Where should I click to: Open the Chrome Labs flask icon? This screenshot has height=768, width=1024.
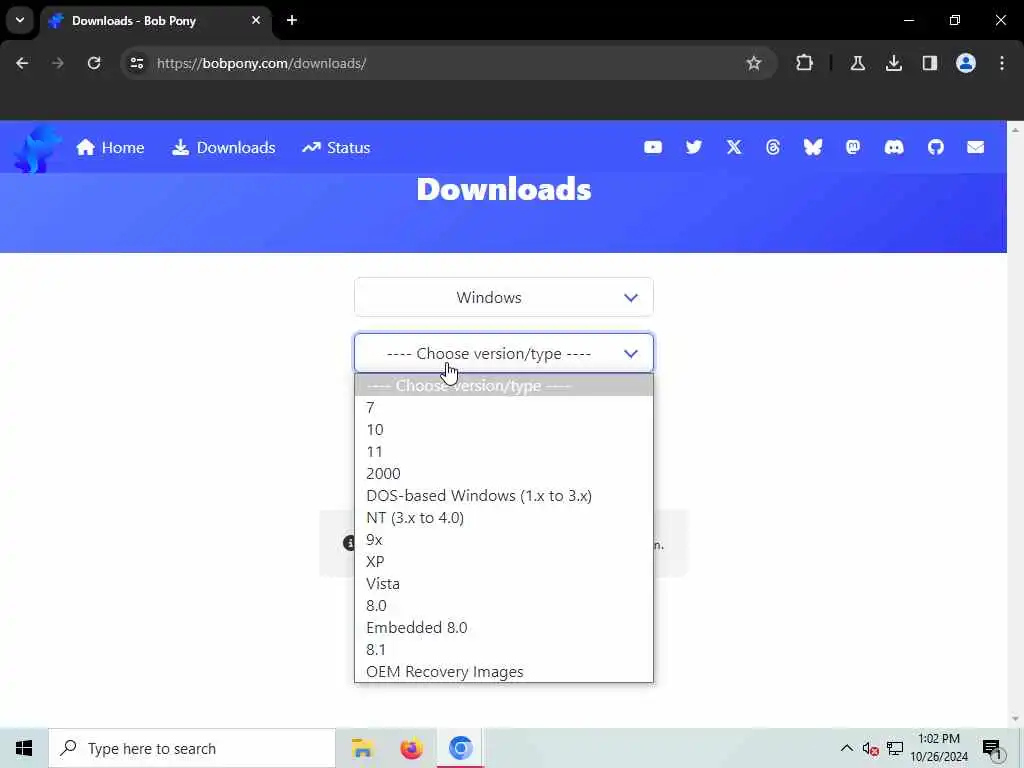coord(857,63)
